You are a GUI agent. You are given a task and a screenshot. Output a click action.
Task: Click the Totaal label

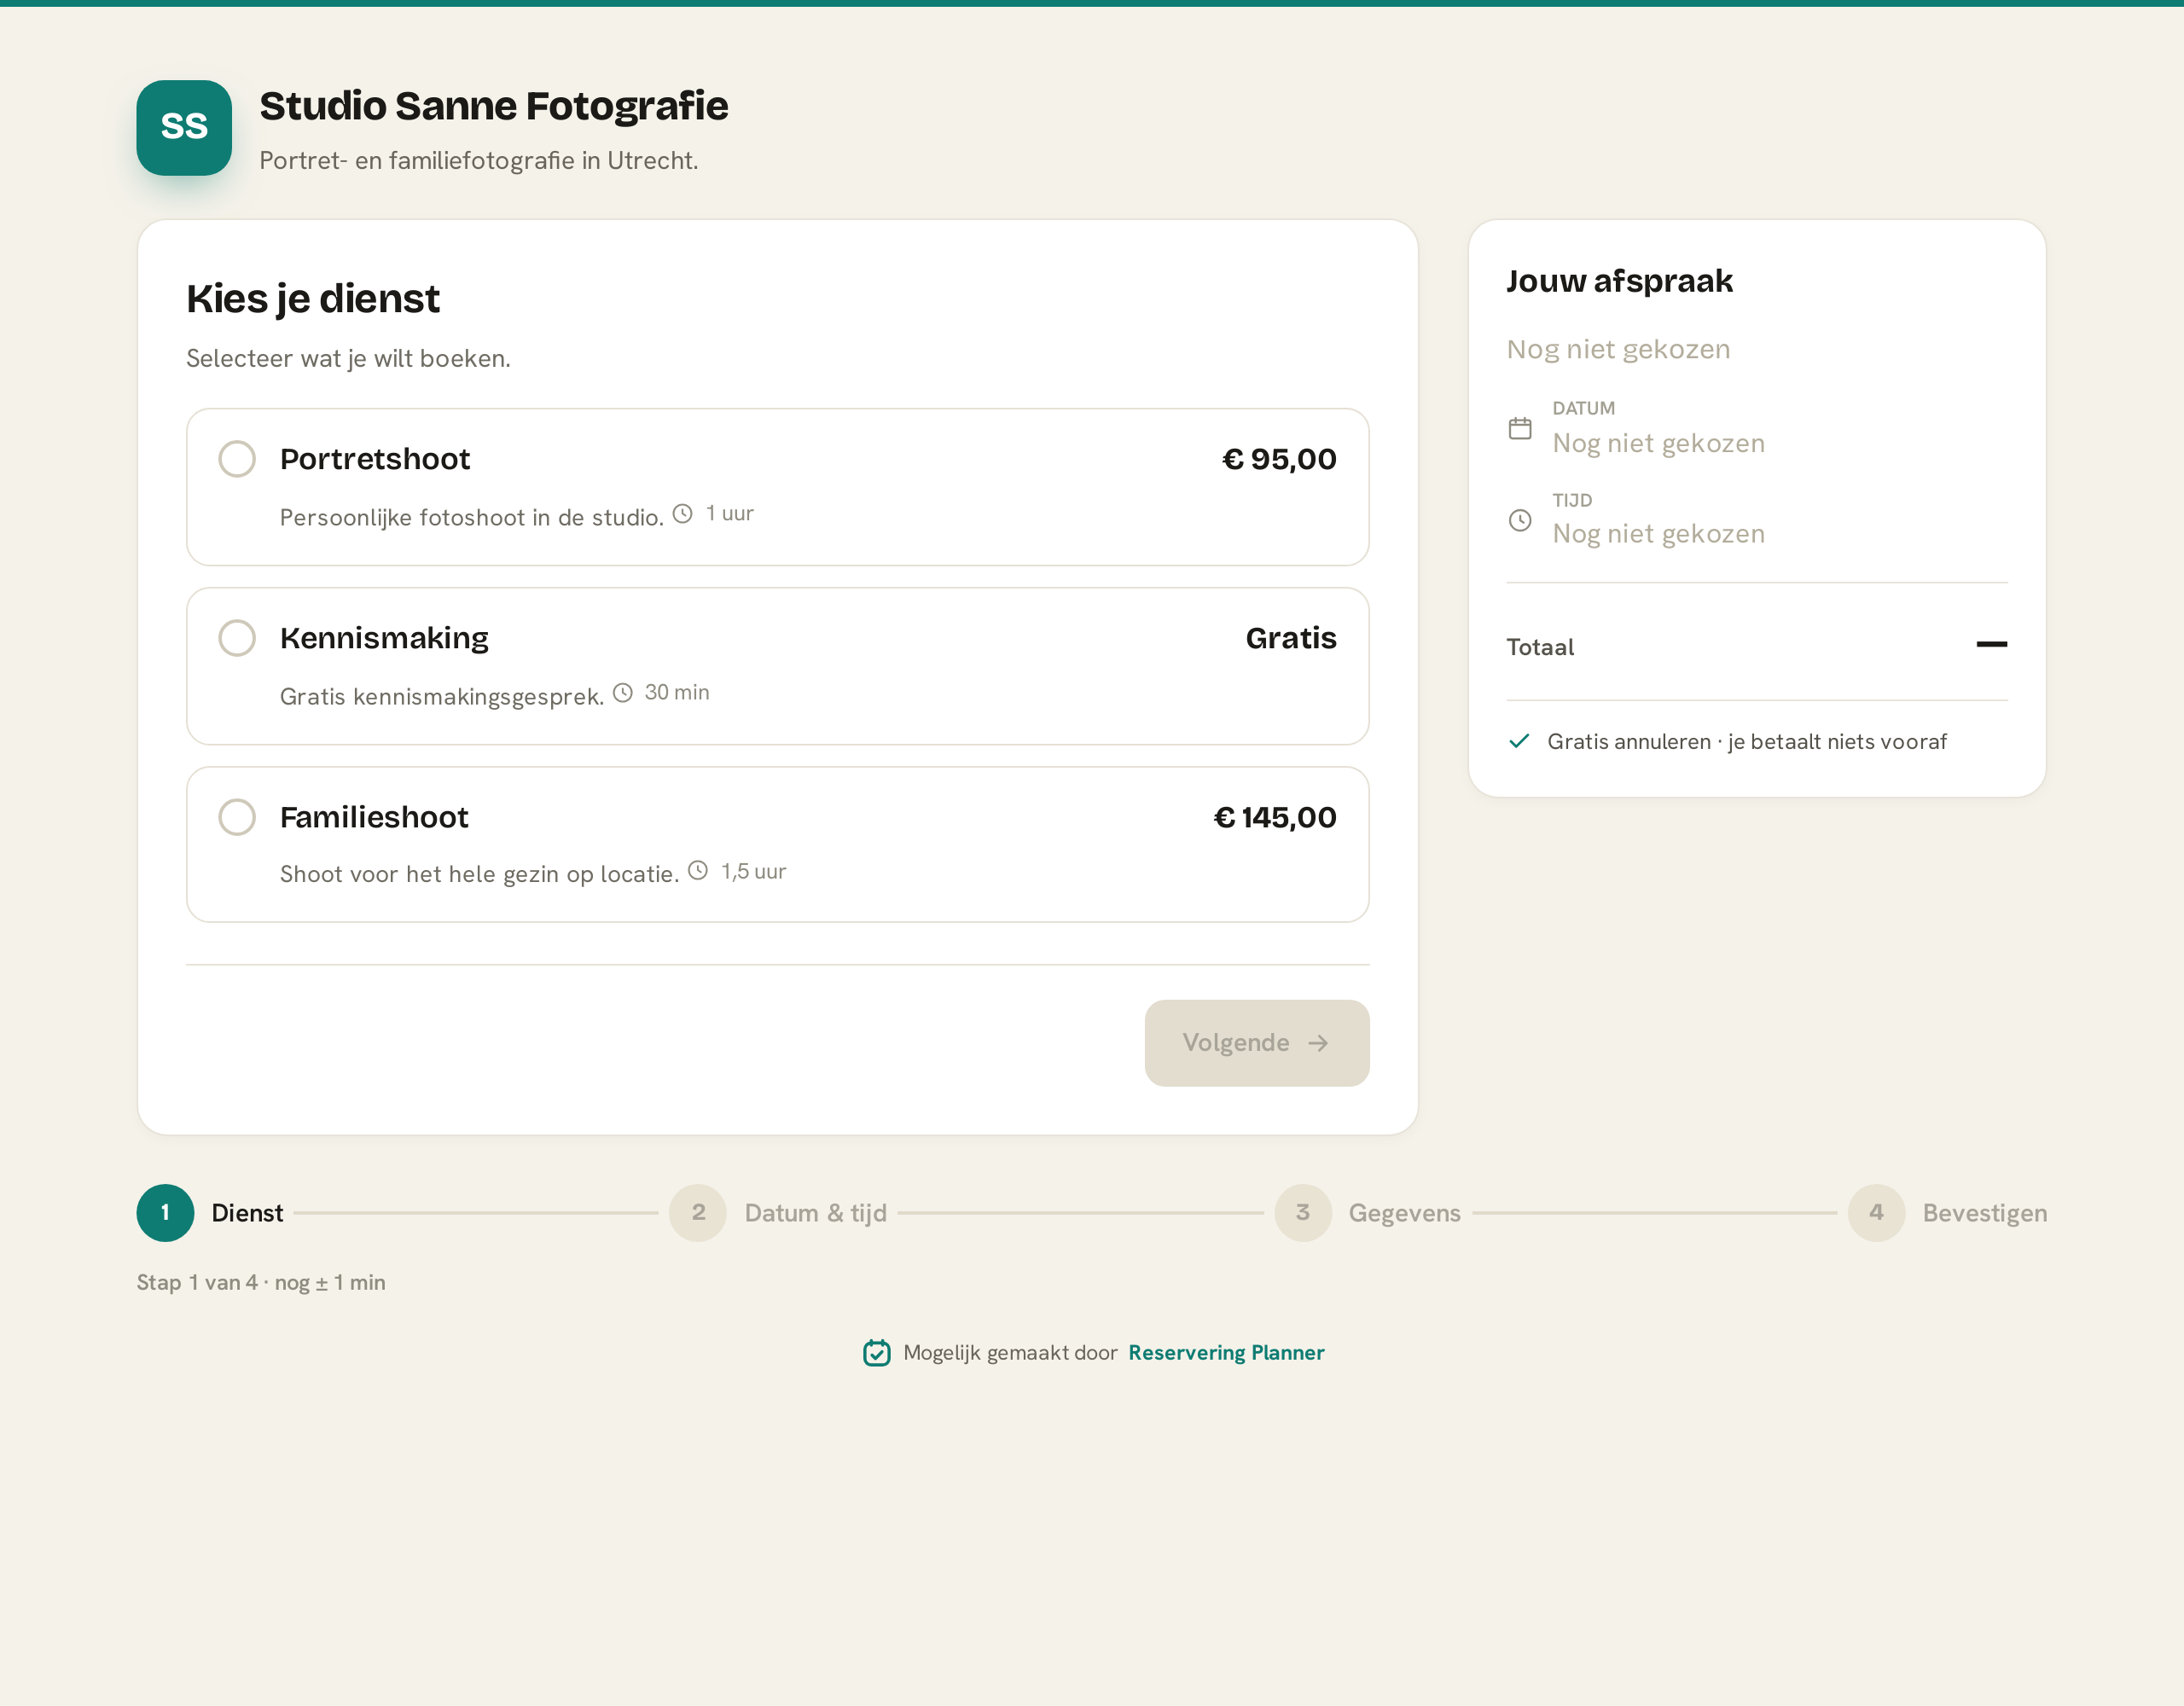1540,647
